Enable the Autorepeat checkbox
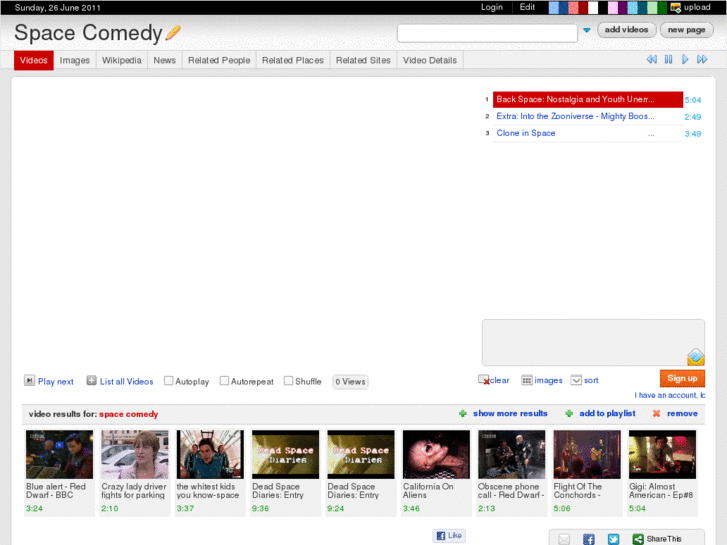This screenshot has height=545, width=727. pos(224,381)
